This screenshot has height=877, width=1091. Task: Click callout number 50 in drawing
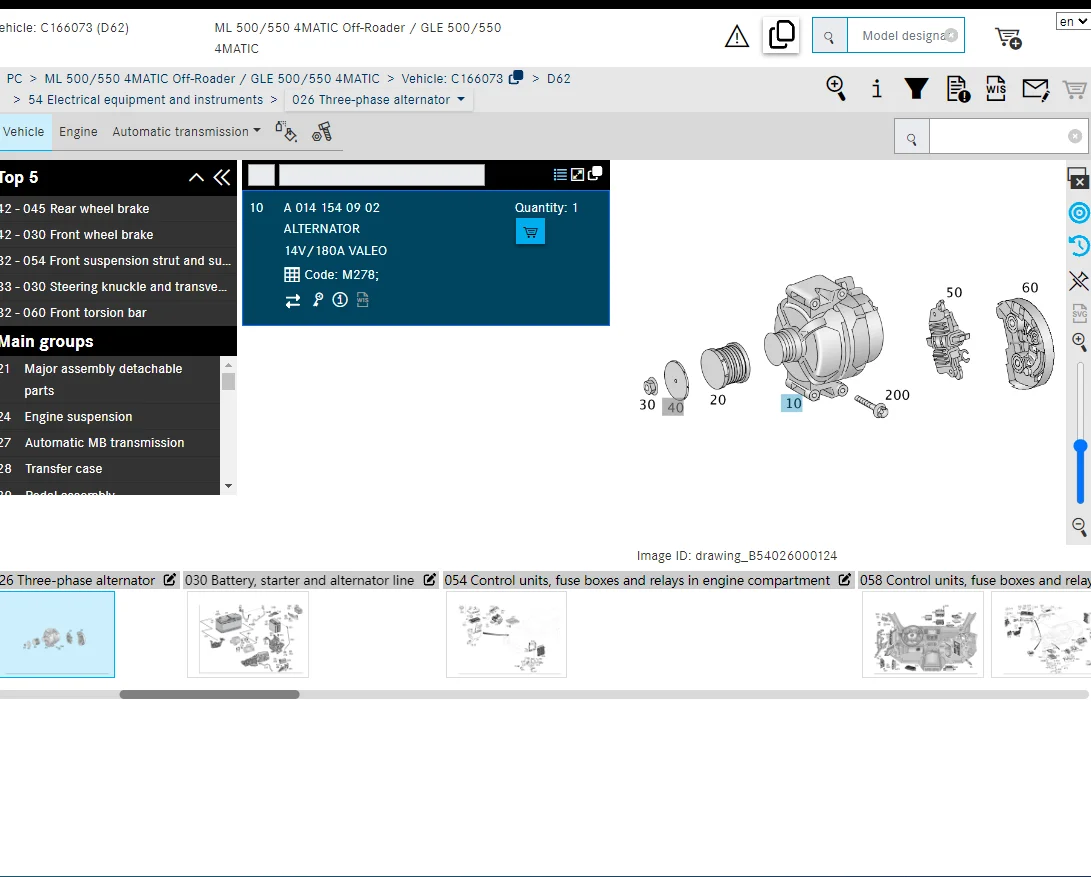tap(954, 292)
